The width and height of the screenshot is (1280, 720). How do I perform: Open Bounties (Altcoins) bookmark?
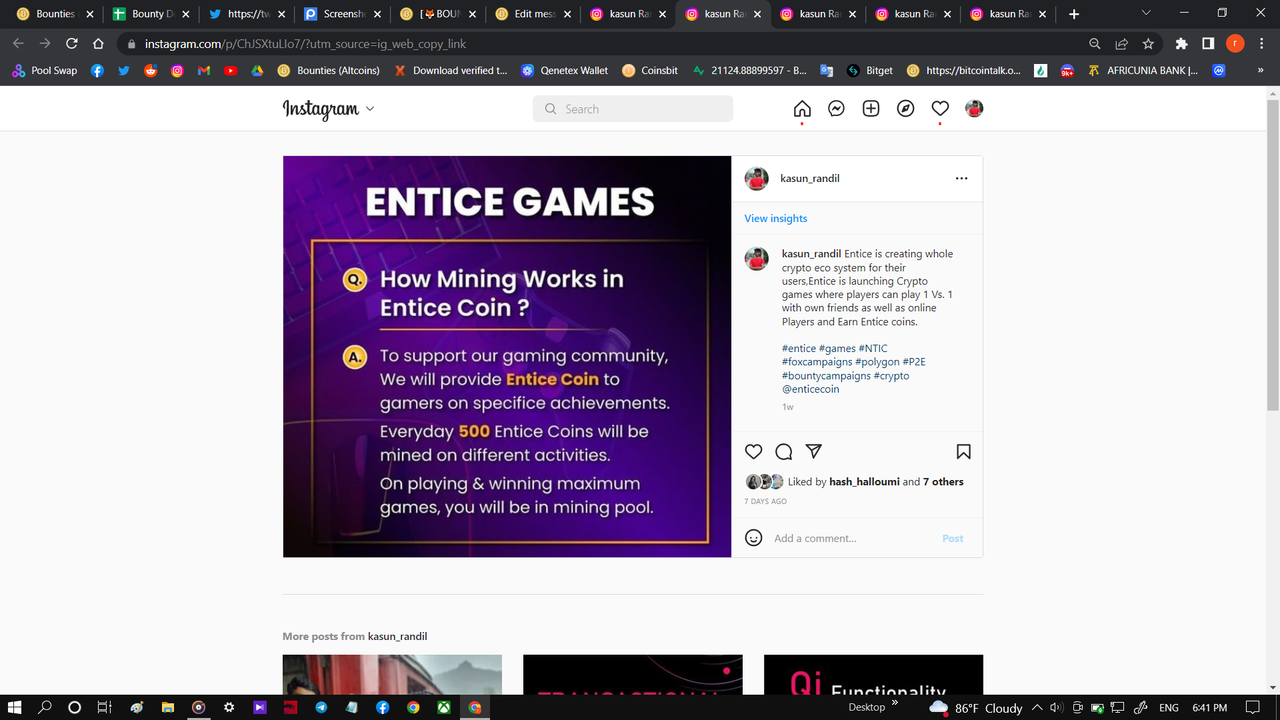pyautogui.click(x=329, y=71)
